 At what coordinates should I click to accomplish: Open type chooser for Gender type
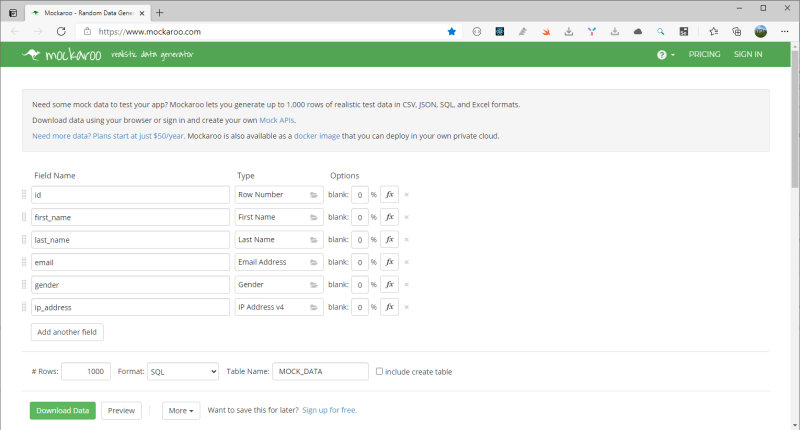[279, 284]
